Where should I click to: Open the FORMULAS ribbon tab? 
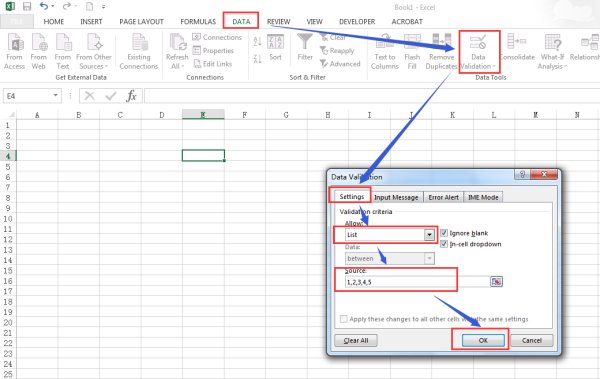(198, 21)
